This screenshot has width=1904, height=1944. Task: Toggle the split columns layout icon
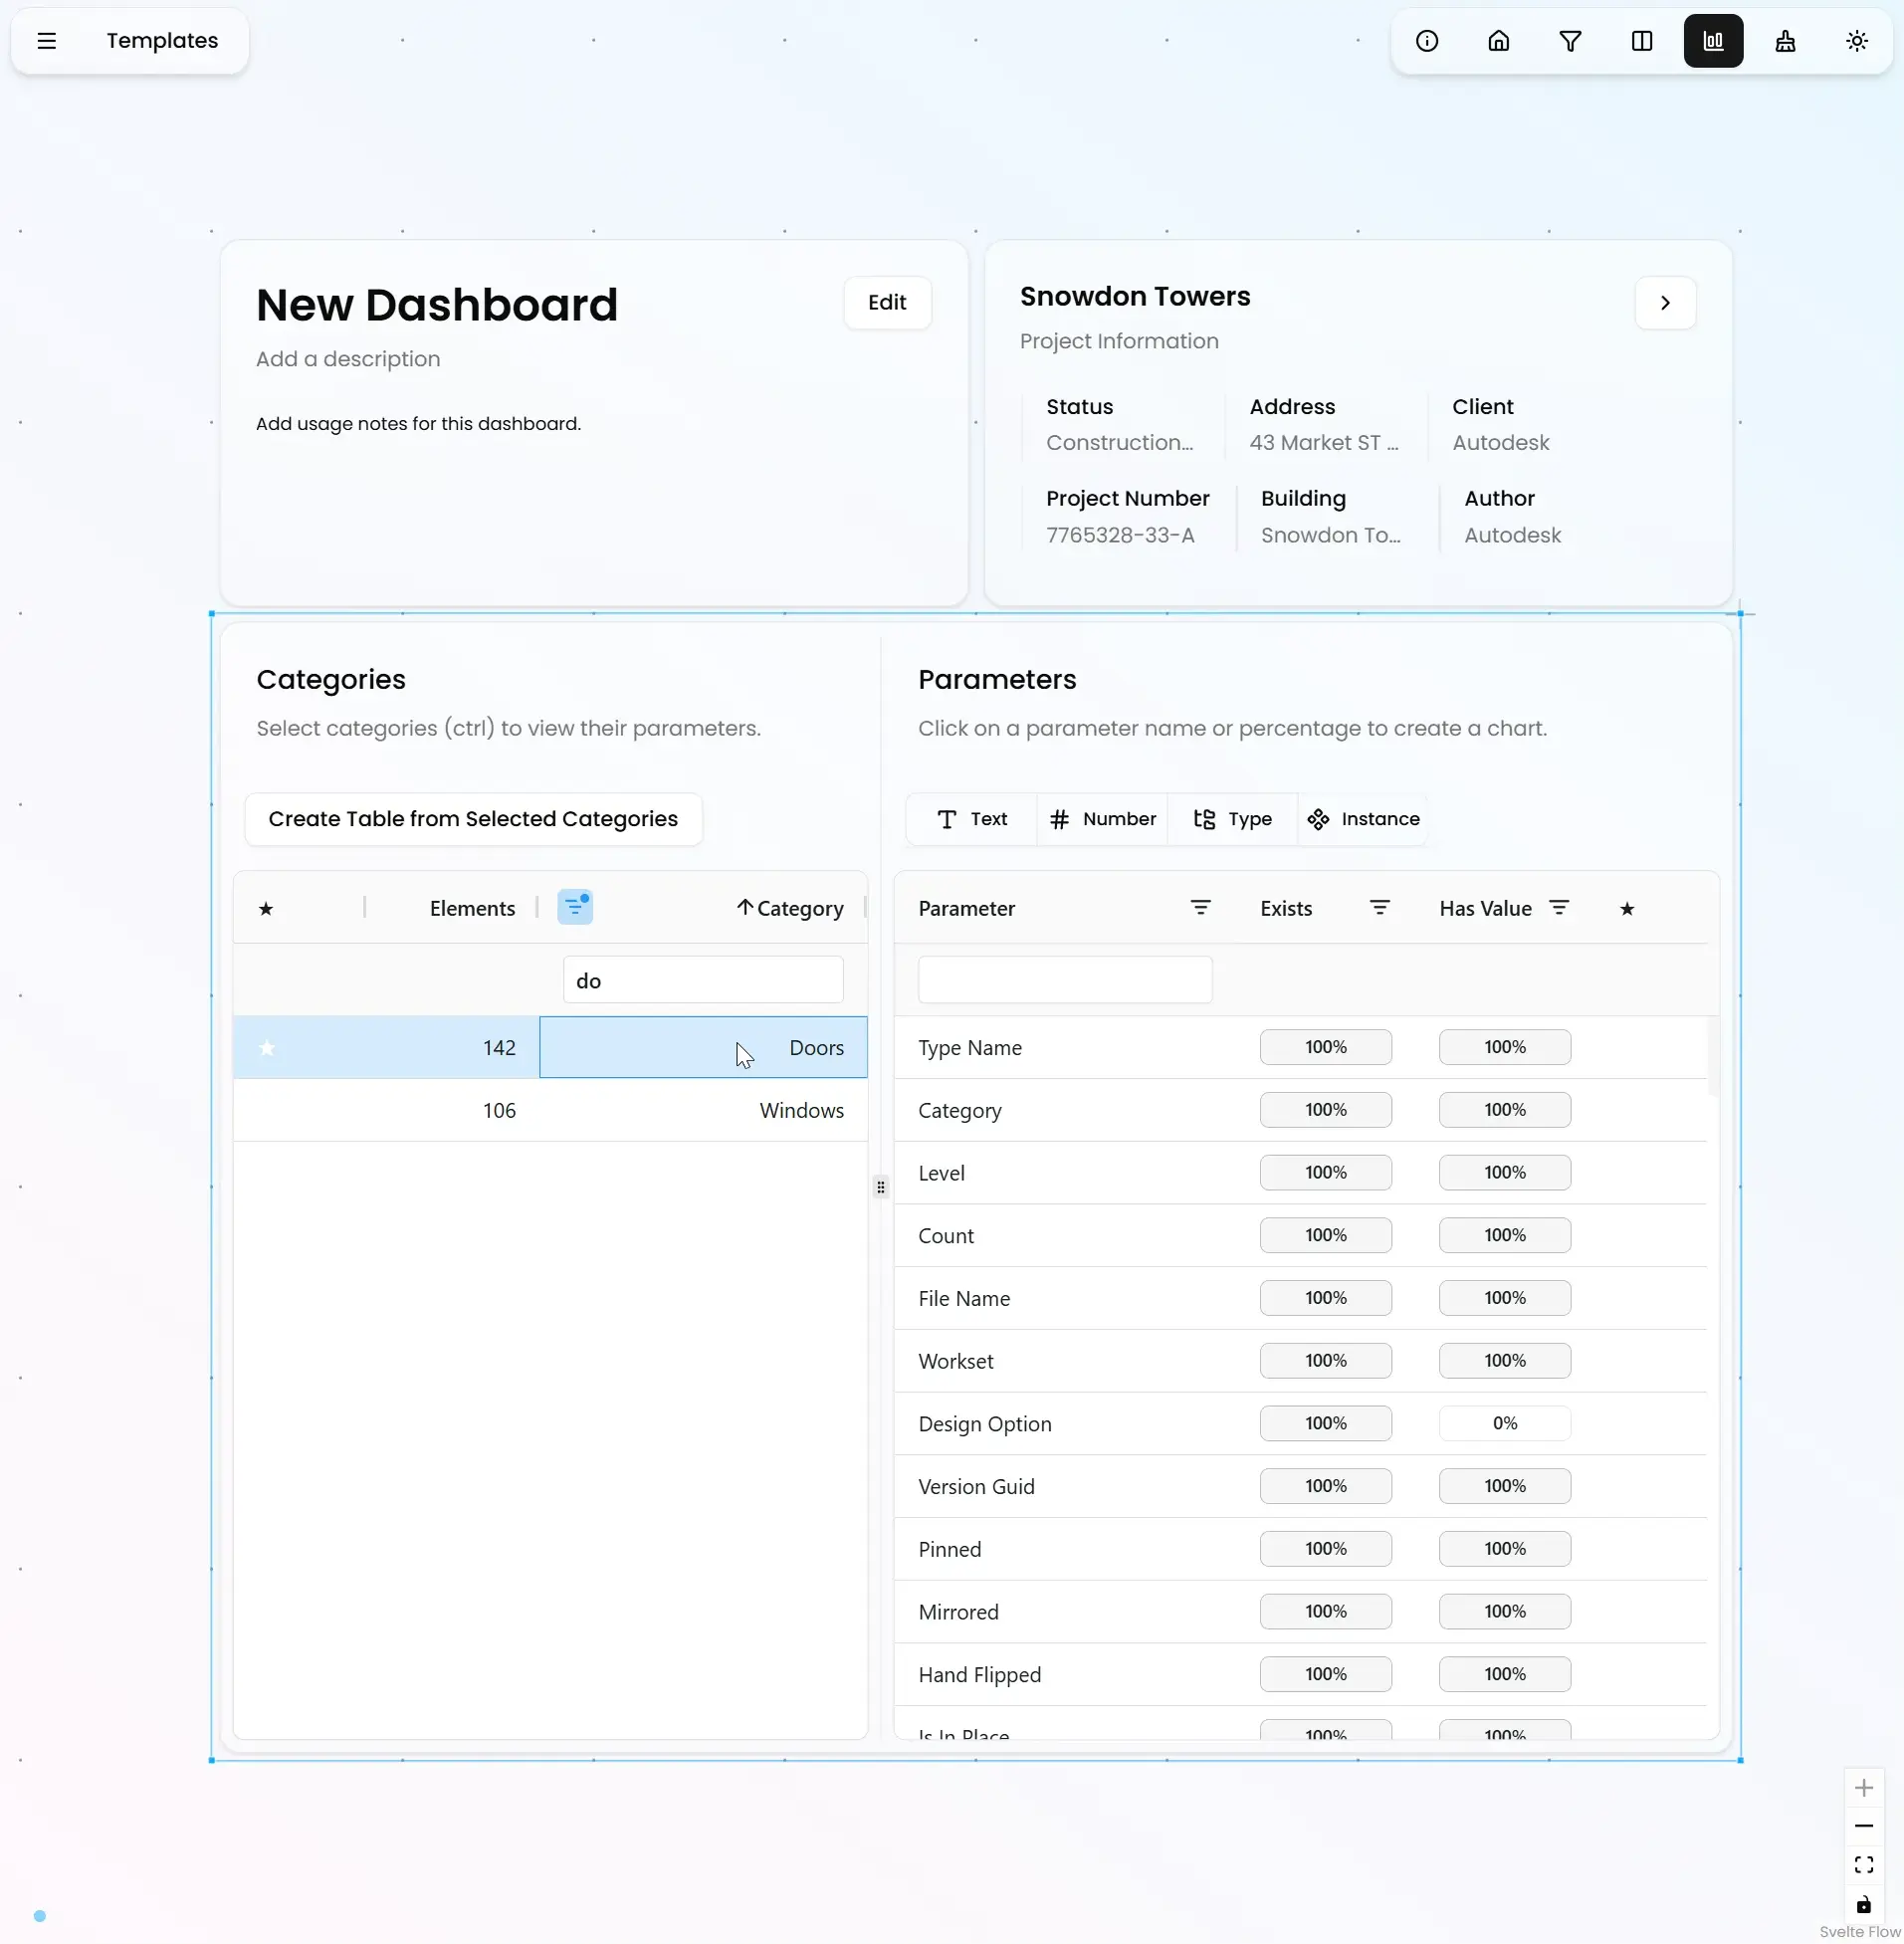coord(1641,41)
